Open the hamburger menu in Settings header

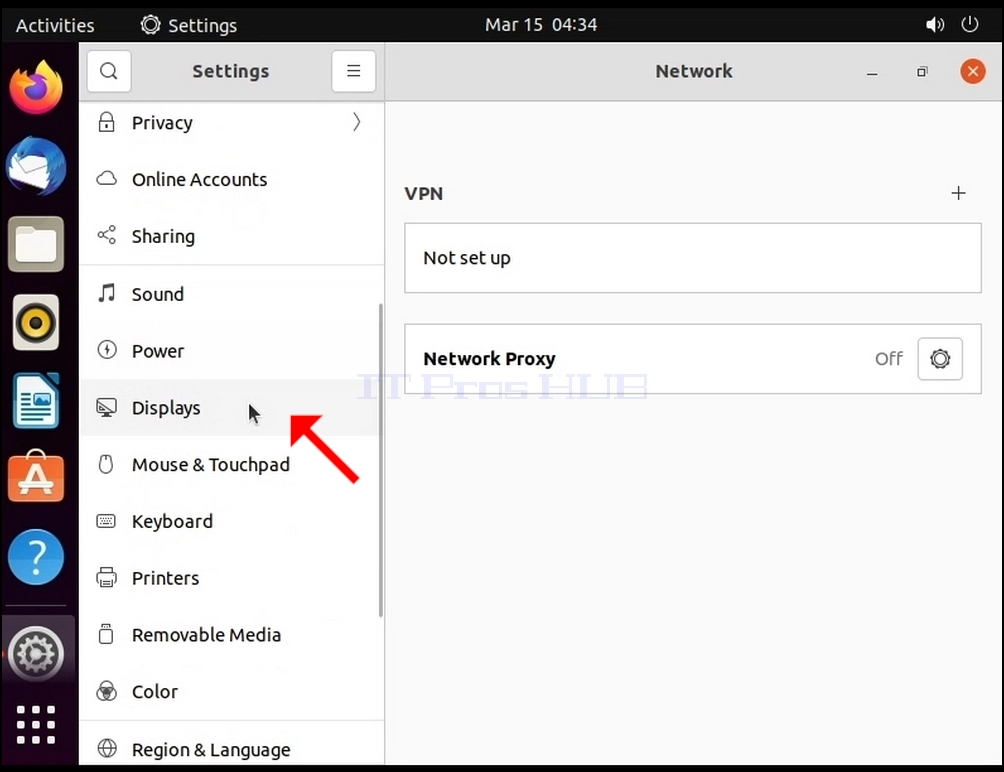pos(353,71)
